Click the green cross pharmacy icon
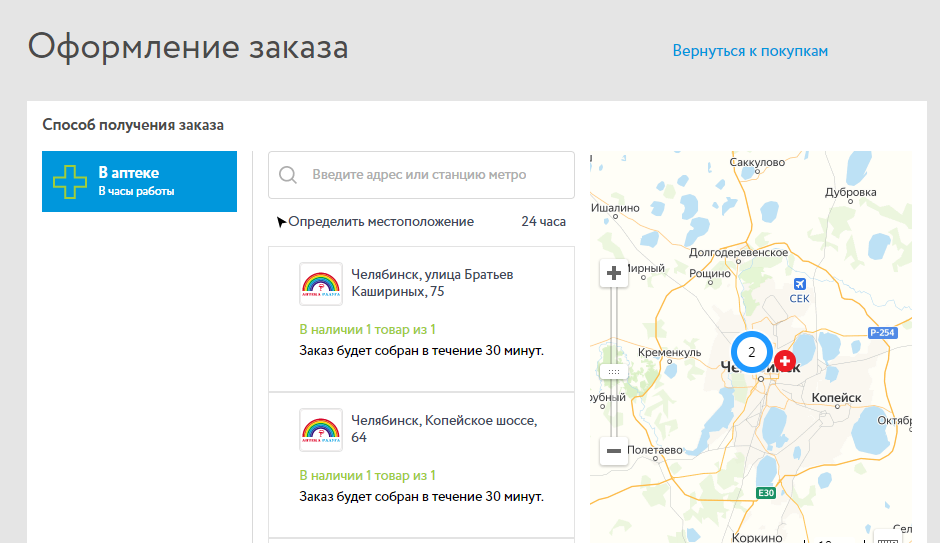Screen dimensions: 940x543 pyautogui.click(x=70, y=182)
